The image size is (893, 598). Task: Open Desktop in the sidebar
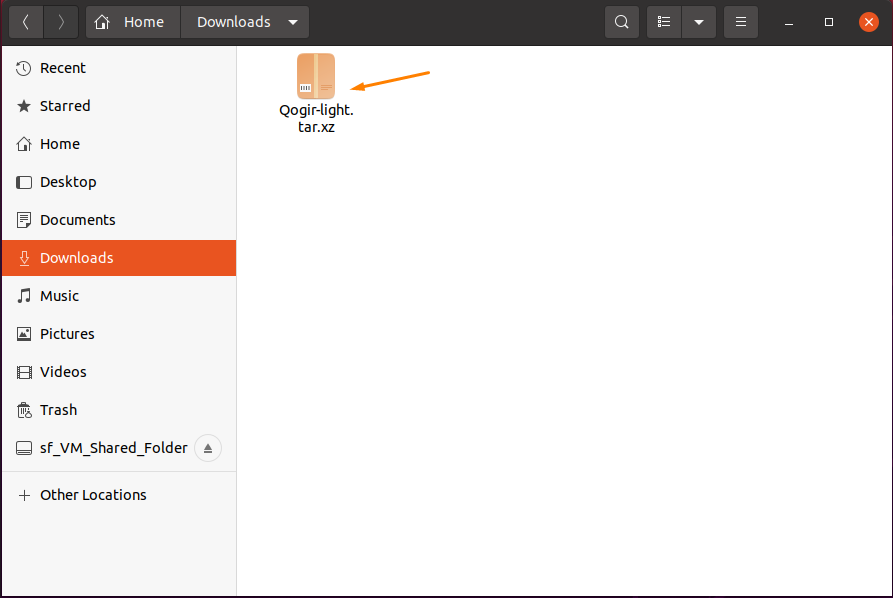pyautogui.click(x=119, y=182)
